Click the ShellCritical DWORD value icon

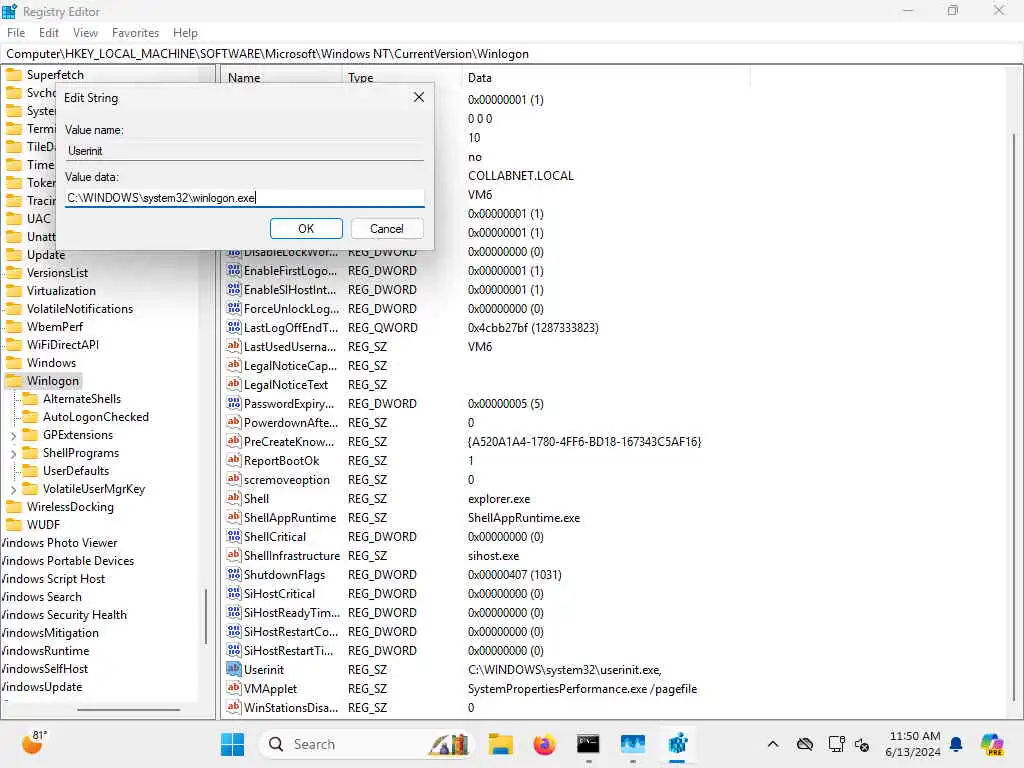click(x=234, y=536)
